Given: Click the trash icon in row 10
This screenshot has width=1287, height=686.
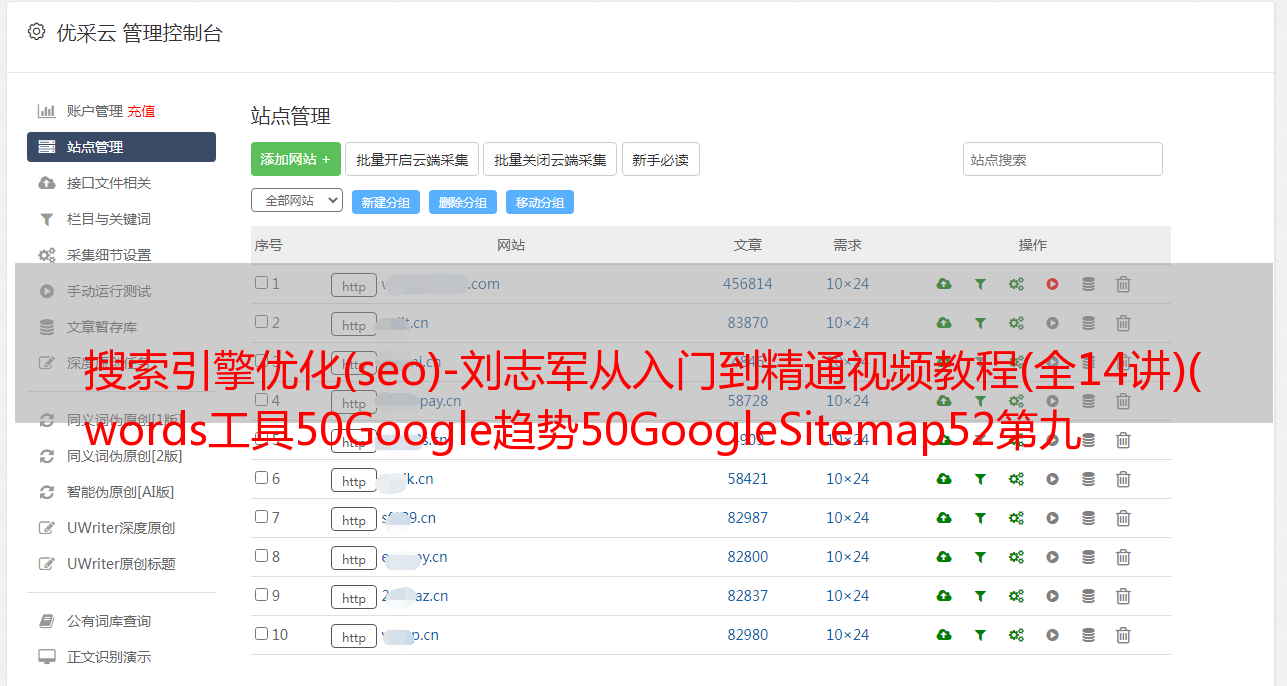Looking at the screenshot, I should click(1123, 635).
